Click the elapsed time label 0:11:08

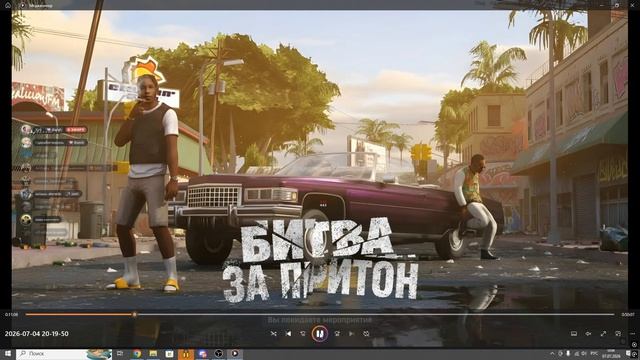click(11, 315)
